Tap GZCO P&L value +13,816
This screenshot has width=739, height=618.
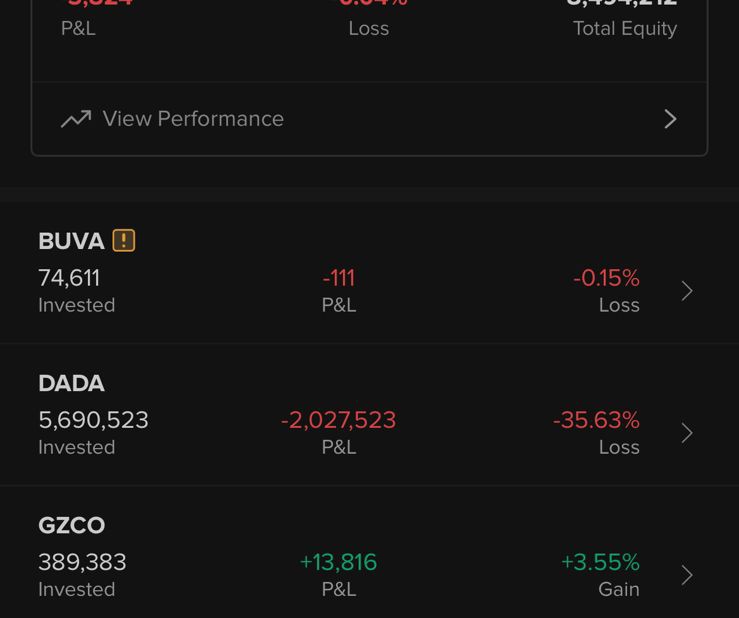[338, 562]
